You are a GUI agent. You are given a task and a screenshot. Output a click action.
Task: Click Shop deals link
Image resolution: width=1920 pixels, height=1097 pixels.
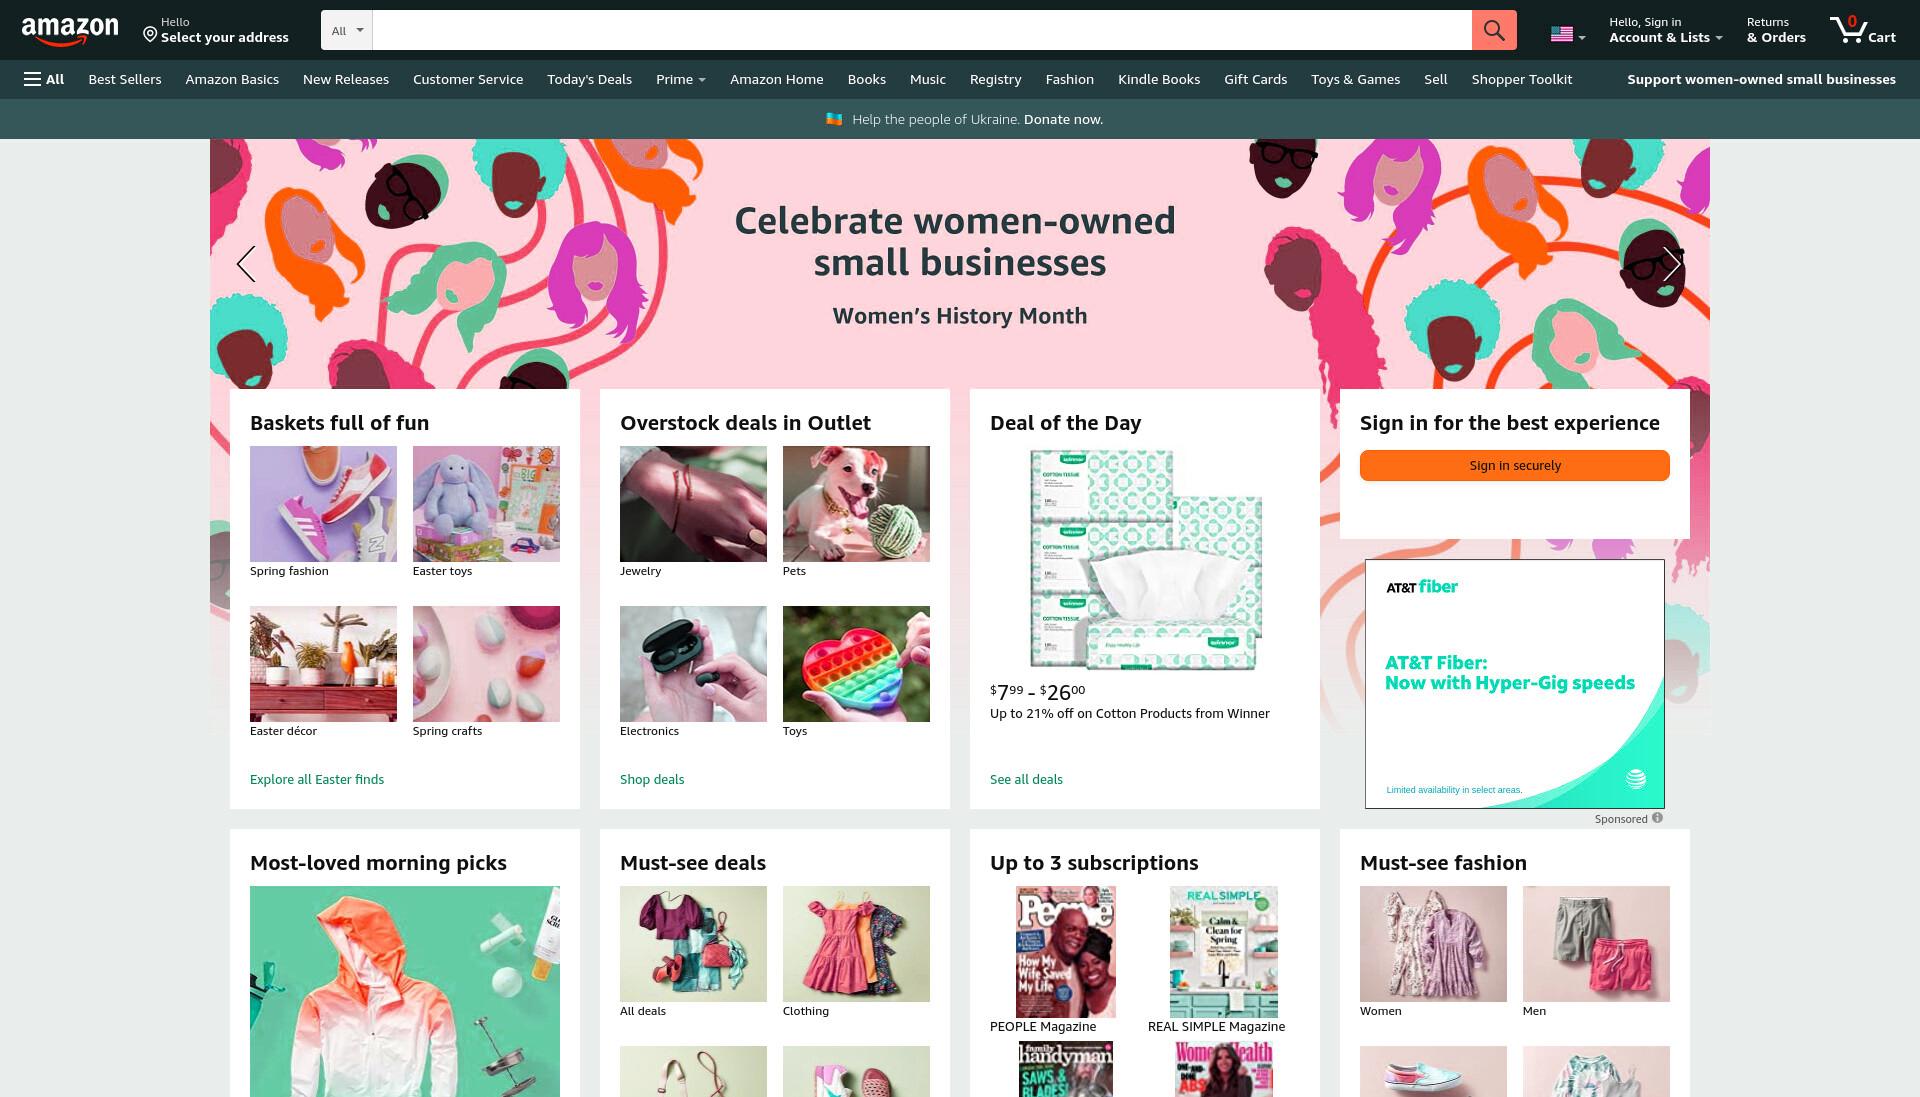click(x=652, y=779)
